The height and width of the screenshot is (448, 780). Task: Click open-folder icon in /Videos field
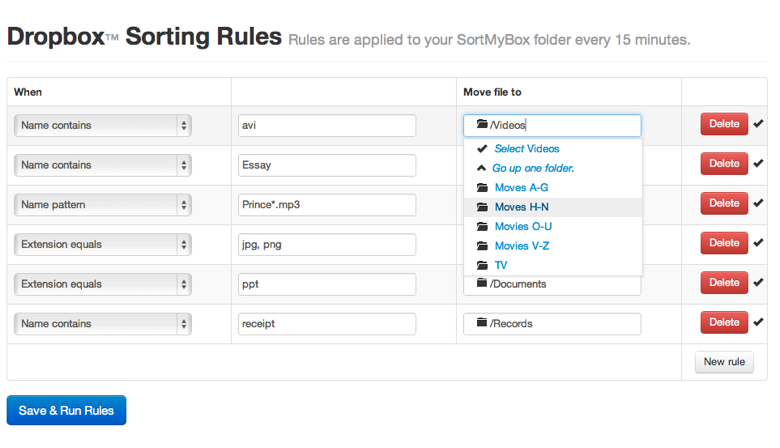click(482, 125)
